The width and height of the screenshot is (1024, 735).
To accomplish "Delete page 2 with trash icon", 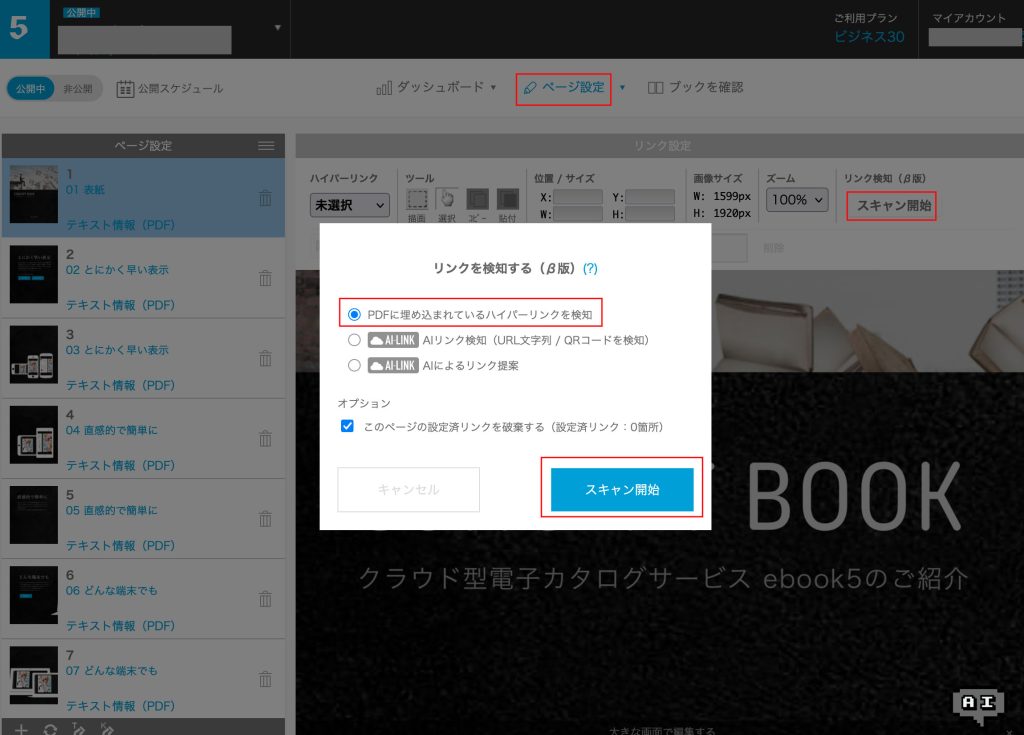I will click(265, 278).
